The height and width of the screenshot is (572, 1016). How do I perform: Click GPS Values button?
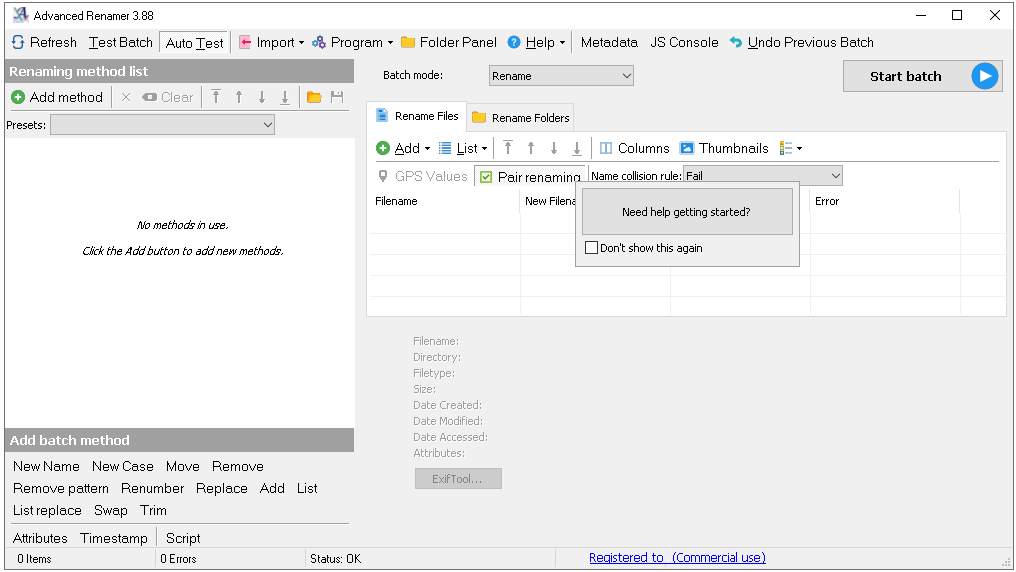(422, 176)
